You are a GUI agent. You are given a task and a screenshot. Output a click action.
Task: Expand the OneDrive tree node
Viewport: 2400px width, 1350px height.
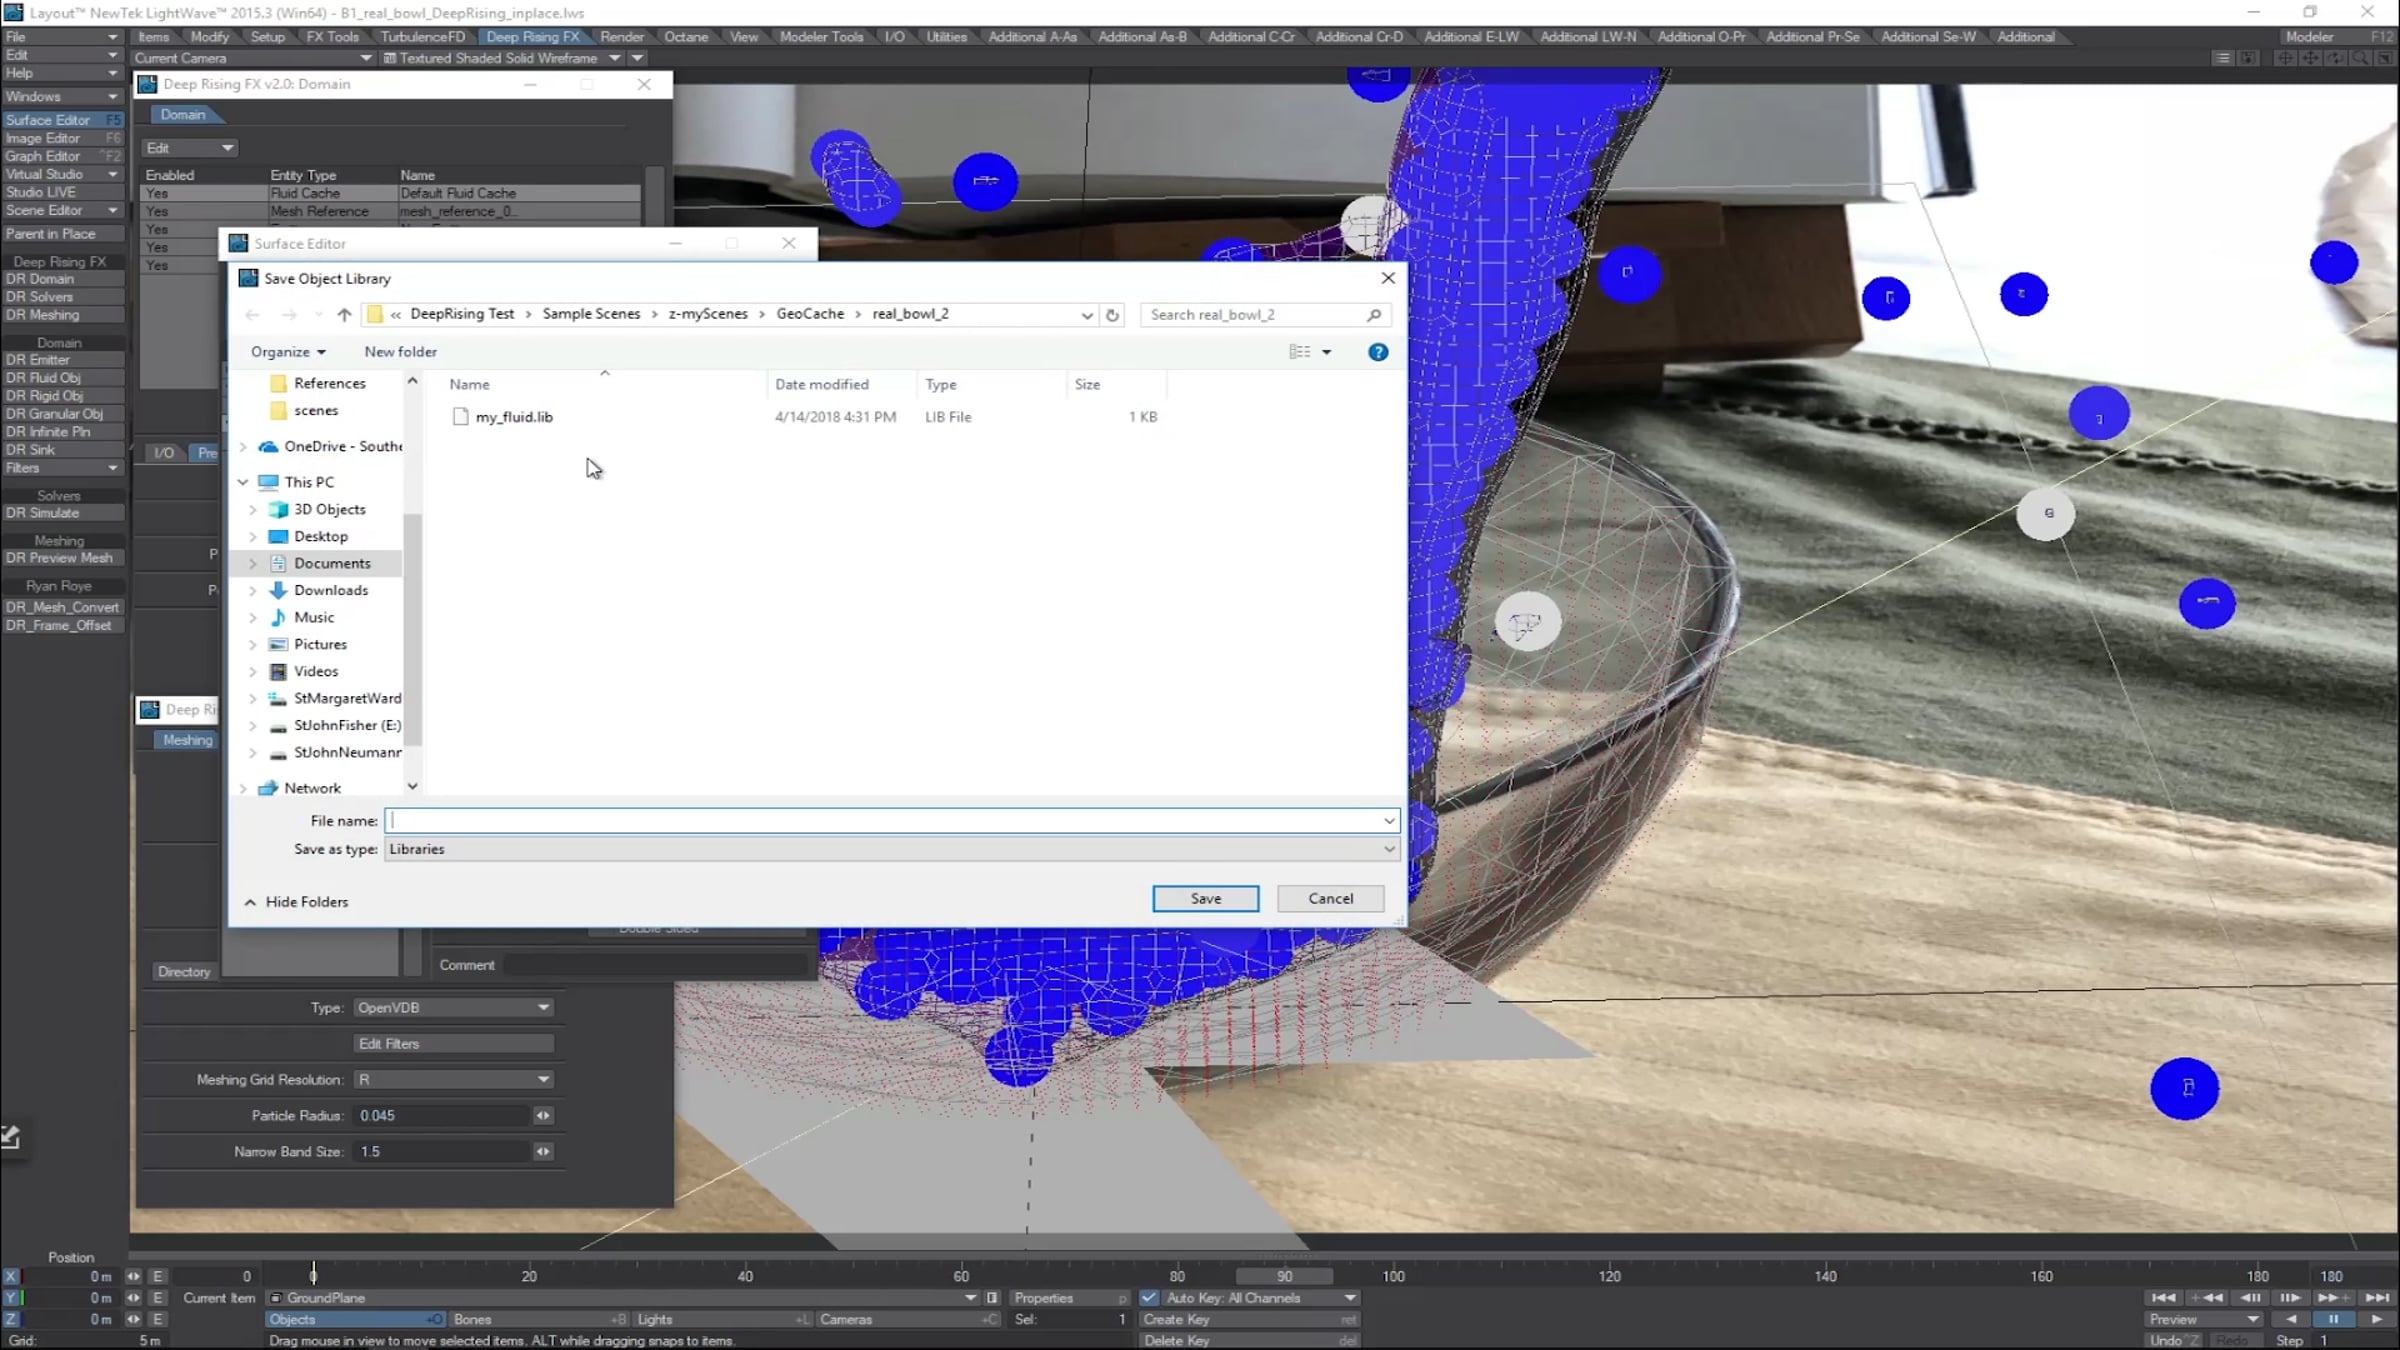pyautogui.click(x=243, y=447)
